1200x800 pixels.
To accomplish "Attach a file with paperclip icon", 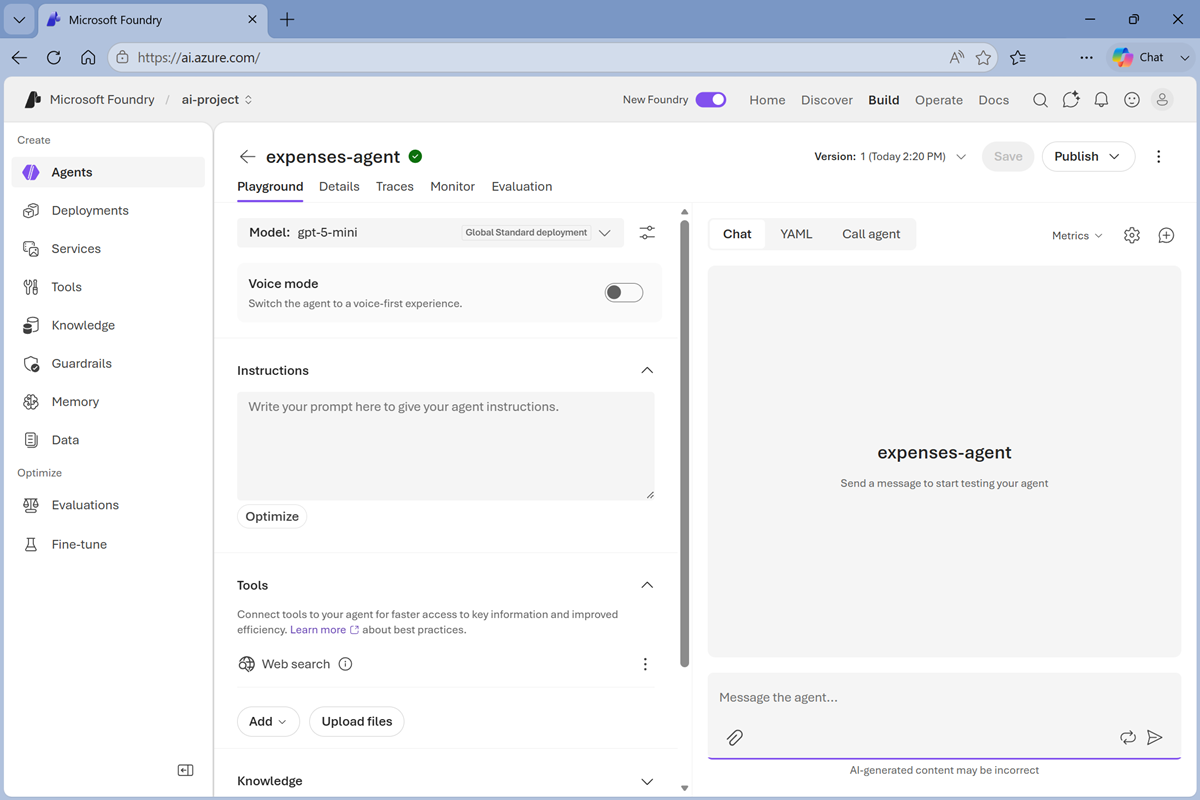I will (x=734, y=737).
